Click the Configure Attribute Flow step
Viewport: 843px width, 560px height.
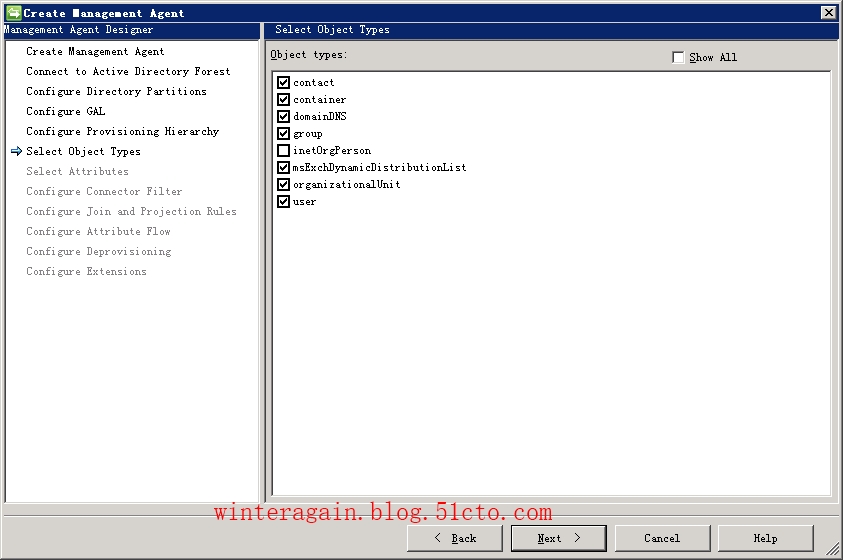click(98, 232)
